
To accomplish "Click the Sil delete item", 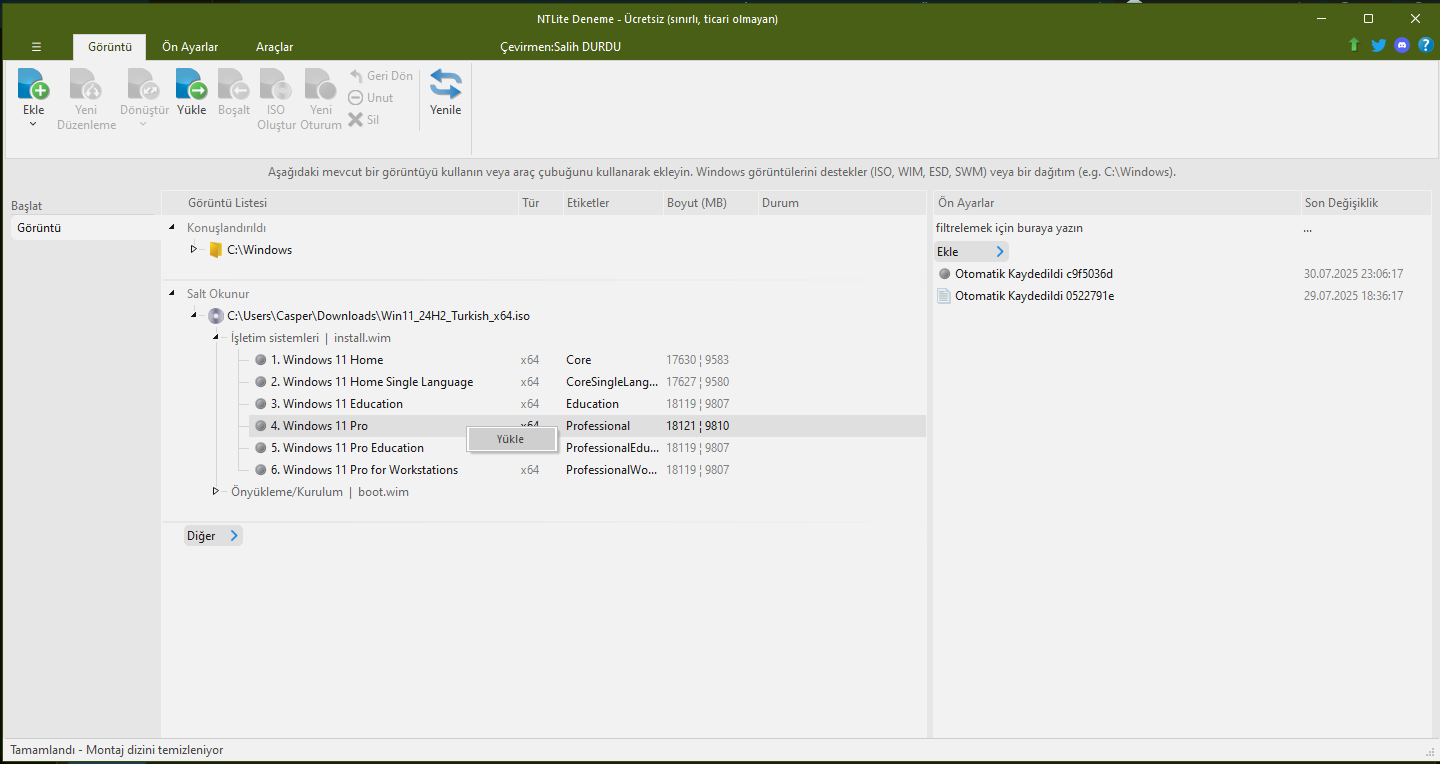I will 364,120.
